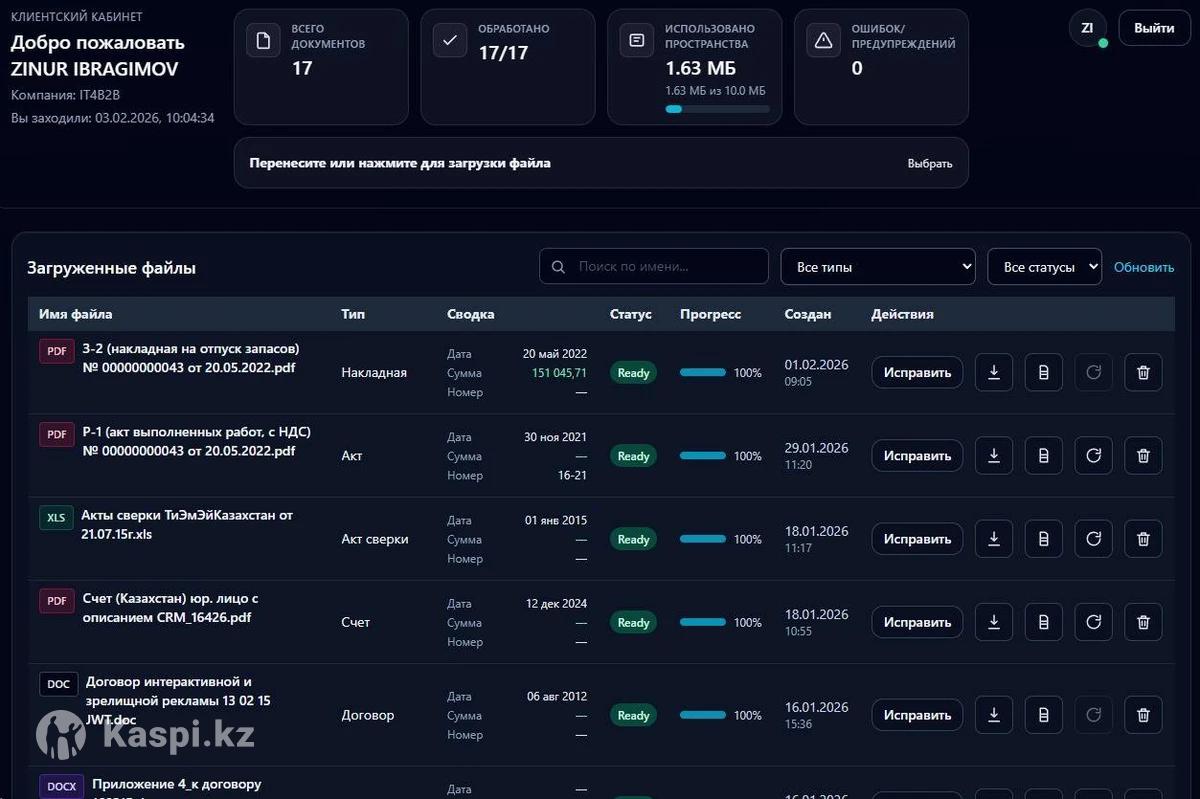Download the 3-2 накладная PDF file

pos(994,373)
